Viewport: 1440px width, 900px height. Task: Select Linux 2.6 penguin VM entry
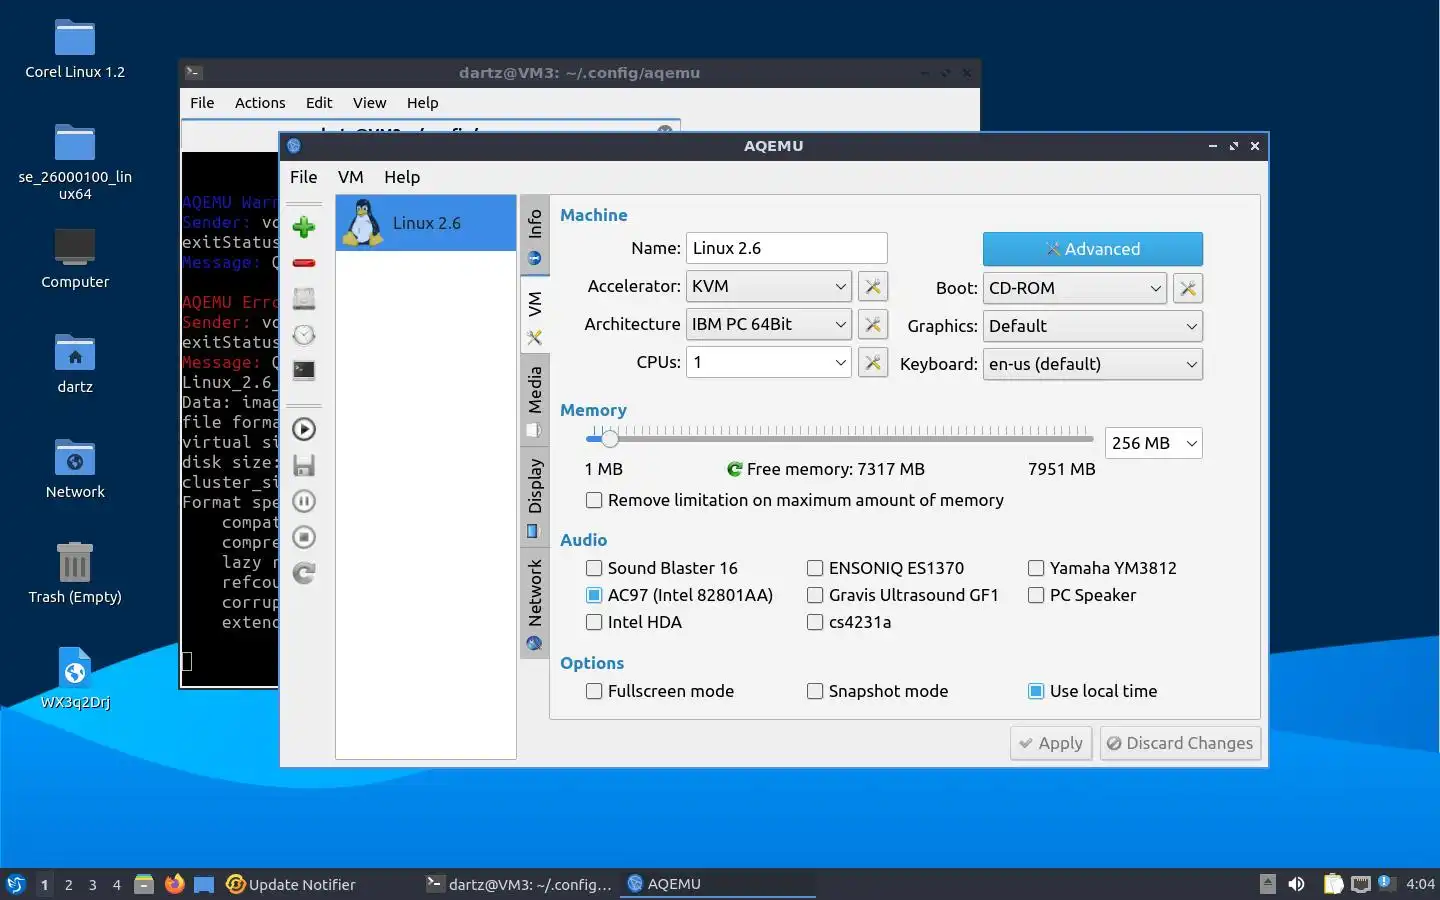(x=426, y=223)
